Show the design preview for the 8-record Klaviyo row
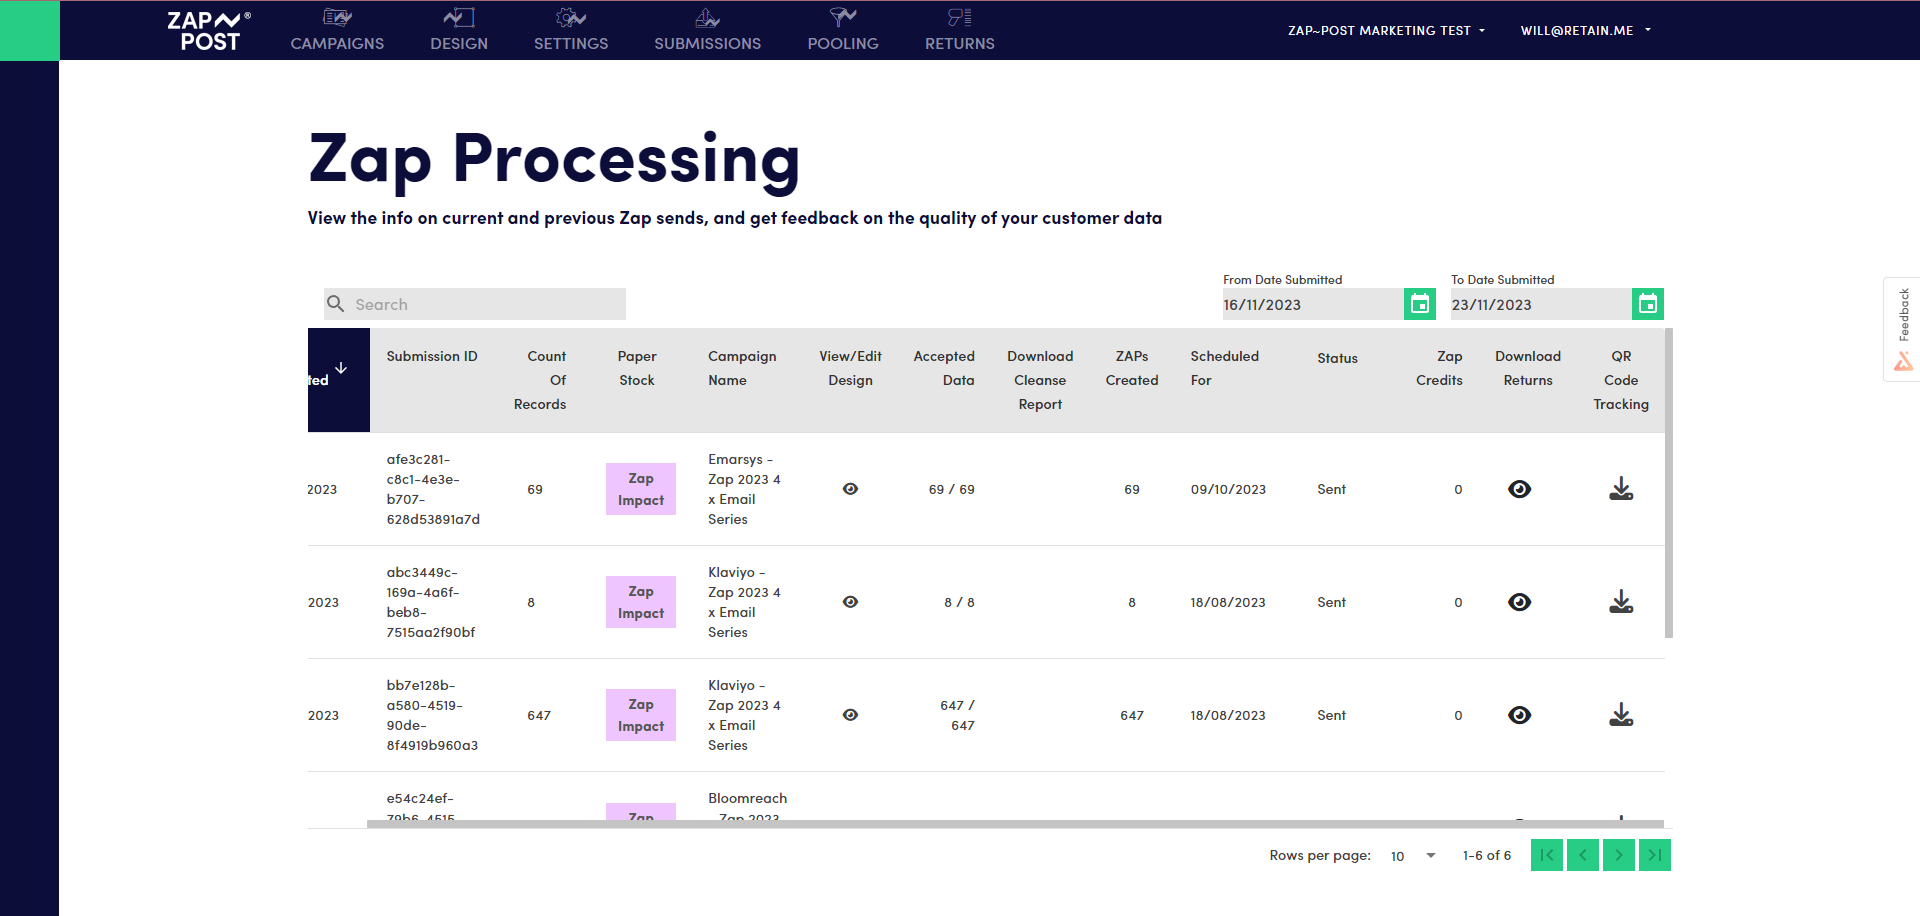1920x916 pixels. 850,602
